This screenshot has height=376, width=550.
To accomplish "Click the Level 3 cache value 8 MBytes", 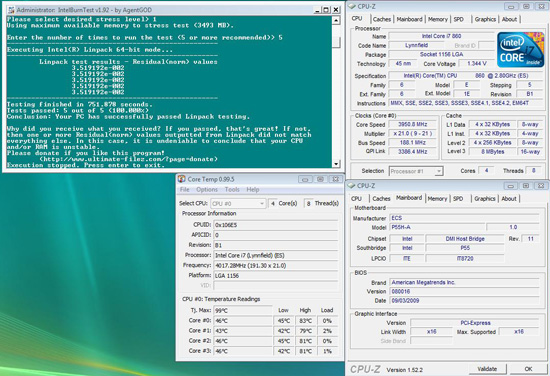I will [492, 152].
